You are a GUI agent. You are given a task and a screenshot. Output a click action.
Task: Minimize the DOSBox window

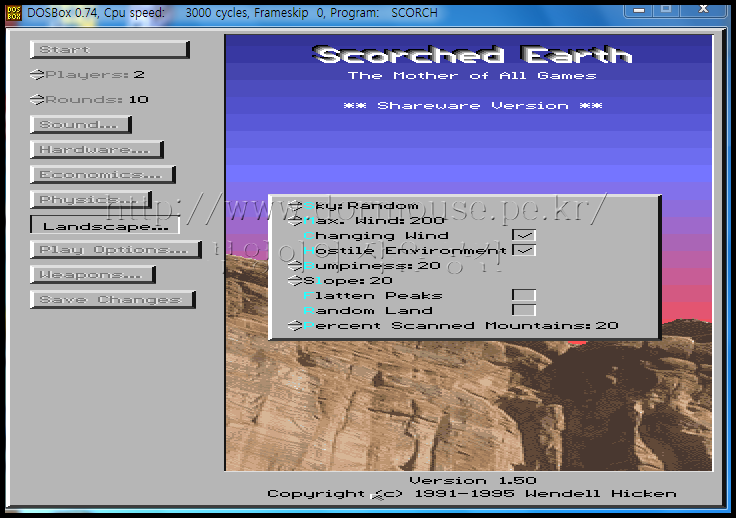coord(638,10)
